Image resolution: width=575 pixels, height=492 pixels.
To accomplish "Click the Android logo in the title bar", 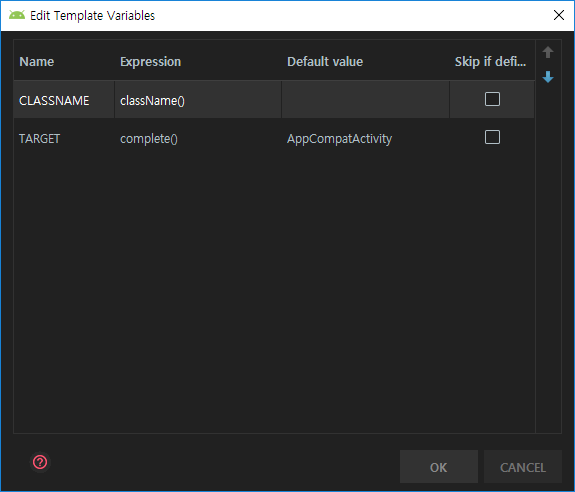I will [17, 15].
